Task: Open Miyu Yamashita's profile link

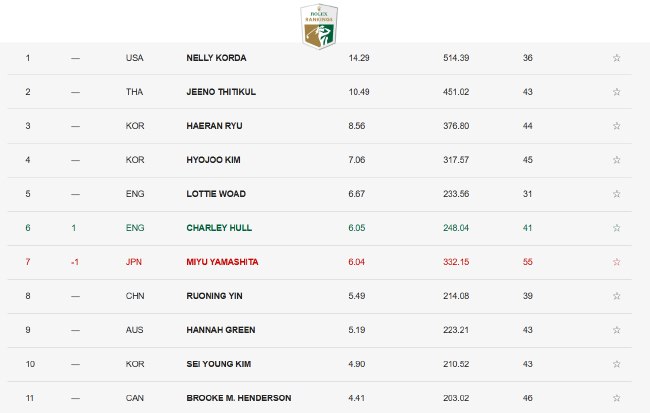Action: [222, 262]
